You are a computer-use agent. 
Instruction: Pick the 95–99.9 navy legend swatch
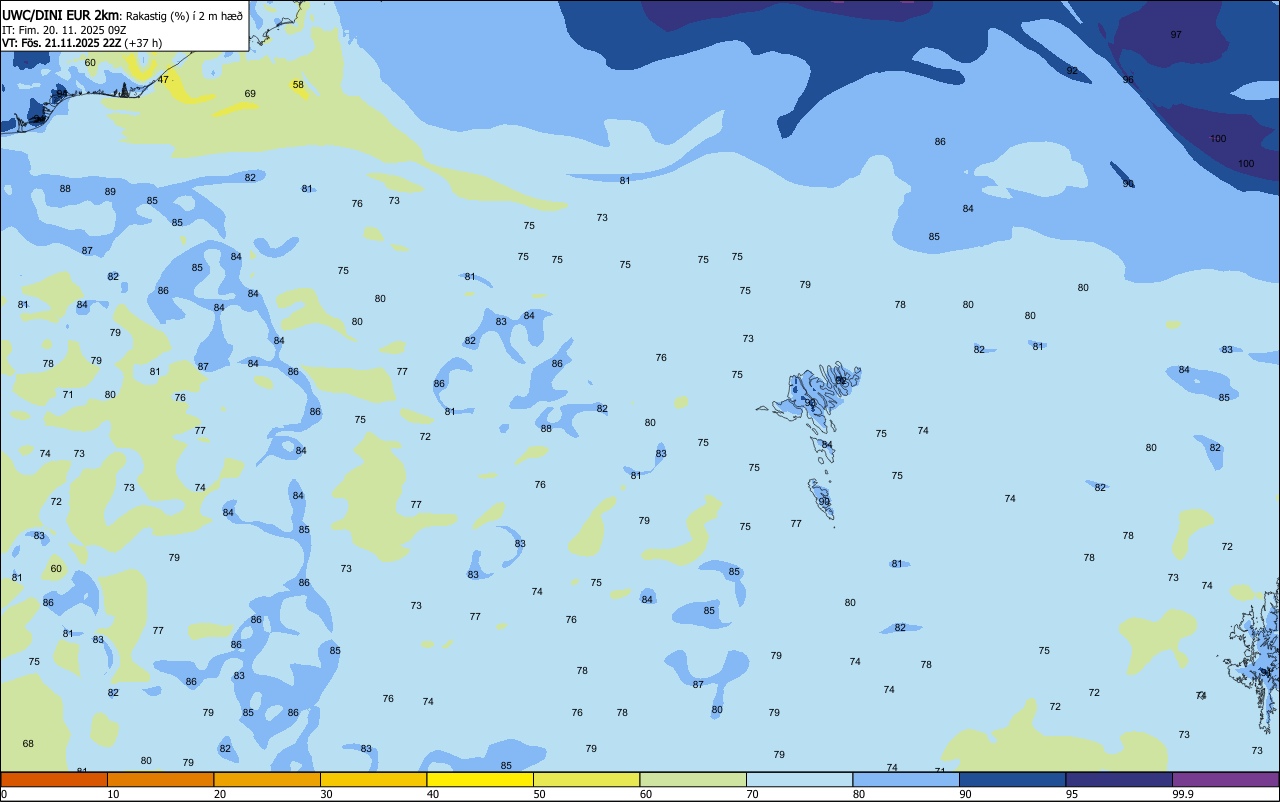coord(1119,779)
